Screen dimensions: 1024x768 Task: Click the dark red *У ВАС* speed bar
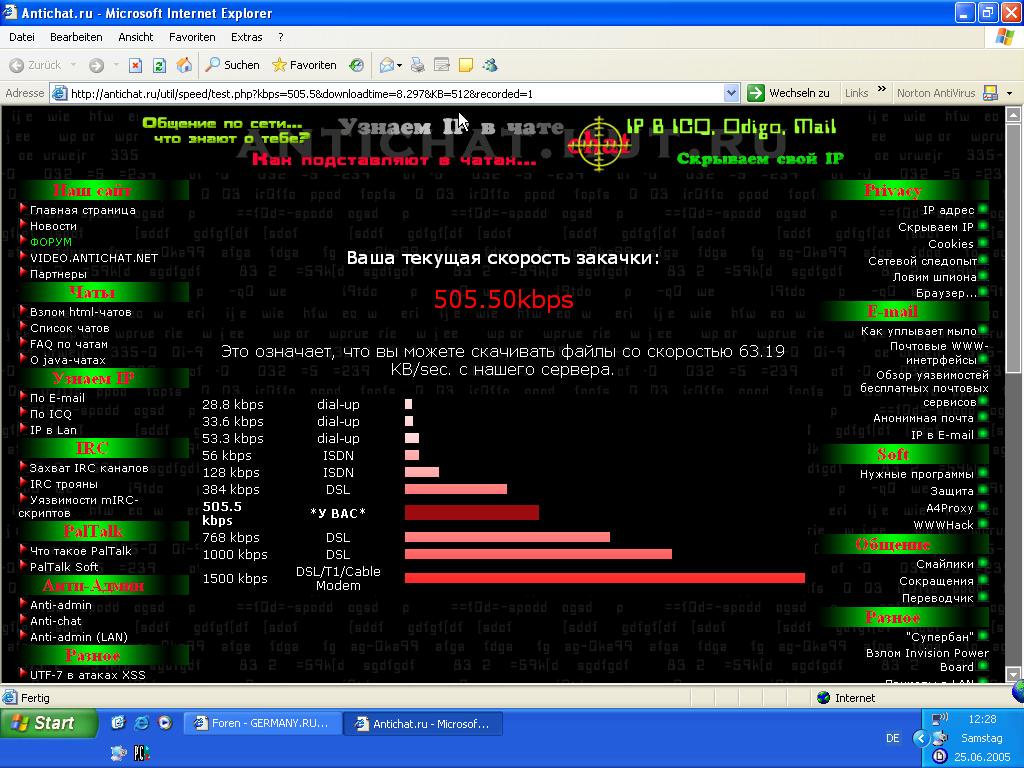472,513
